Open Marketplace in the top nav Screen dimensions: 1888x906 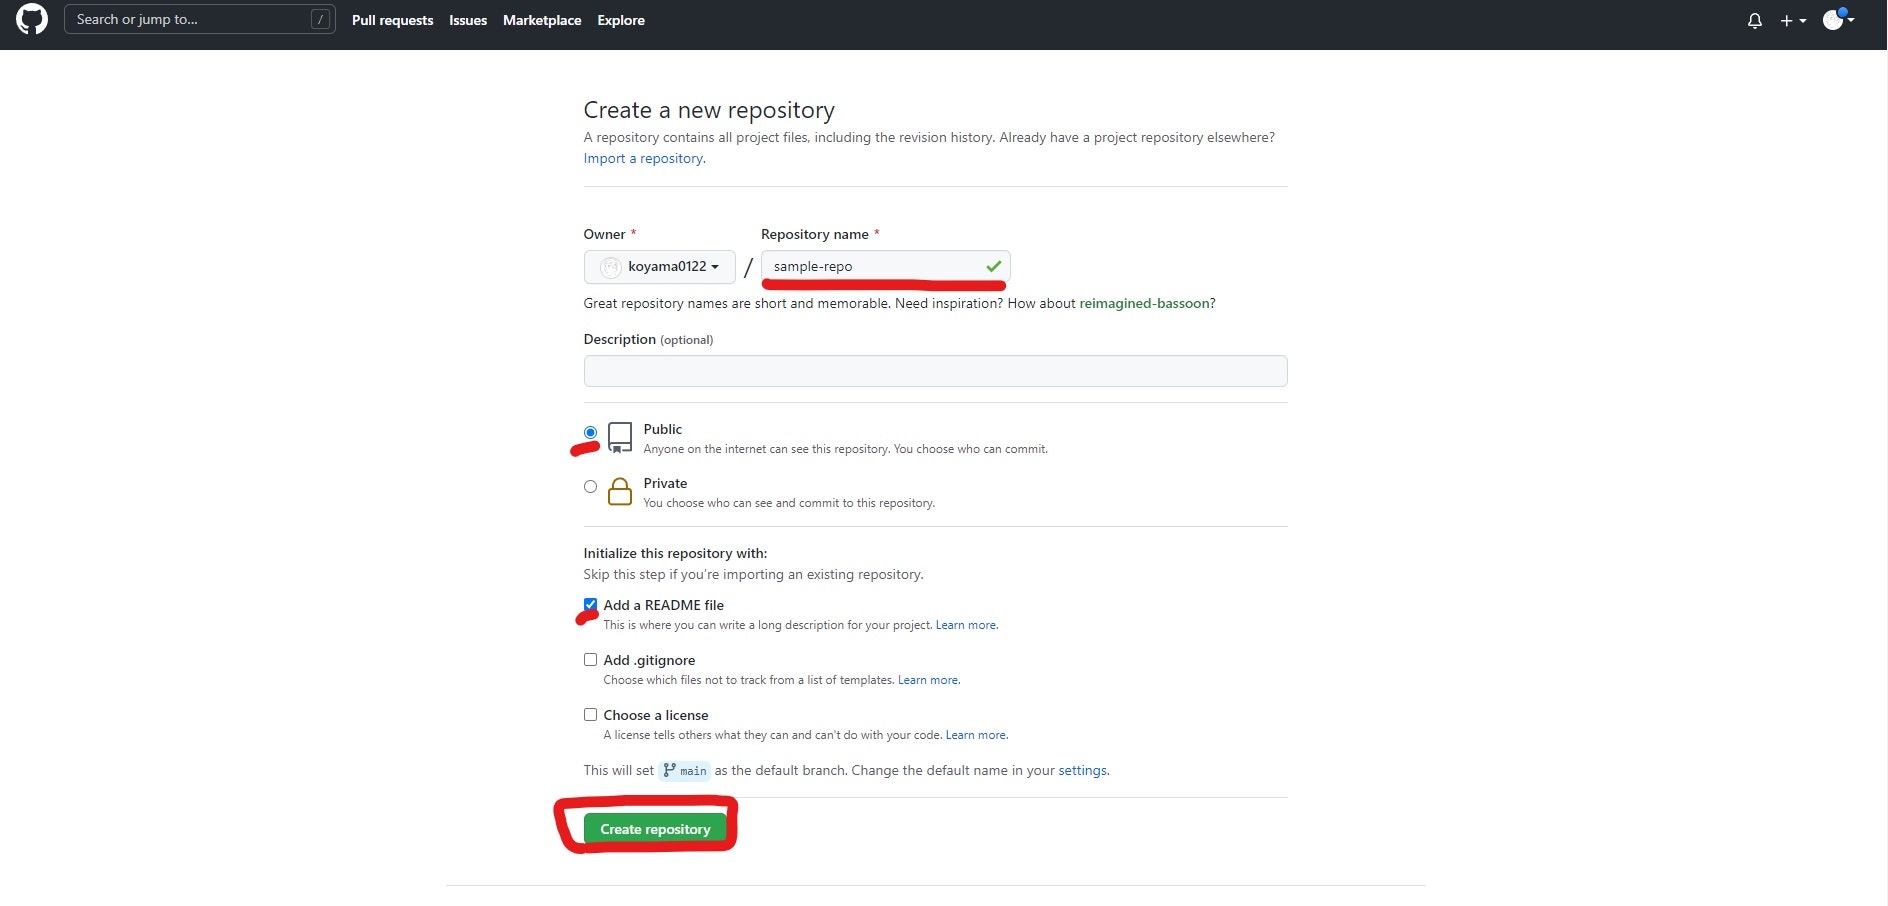pyautogui.click(x=542, y=20)
